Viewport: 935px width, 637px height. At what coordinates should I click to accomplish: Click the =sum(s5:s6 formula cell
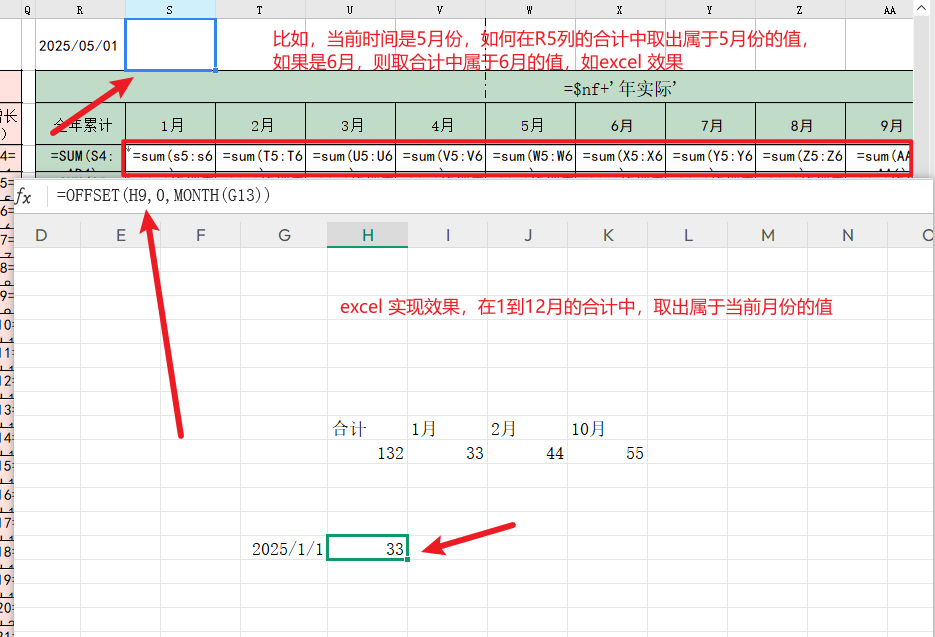pyautogui.click(x=171, y=156)
